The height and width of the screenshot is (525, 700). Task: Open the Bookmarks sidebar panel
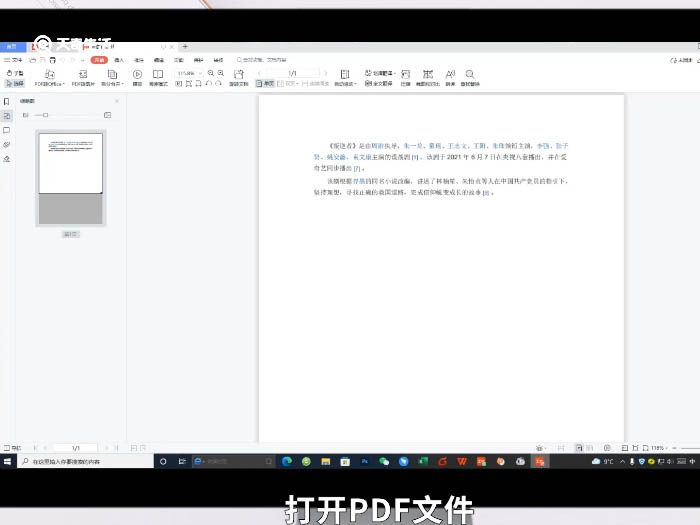[7, 101]
